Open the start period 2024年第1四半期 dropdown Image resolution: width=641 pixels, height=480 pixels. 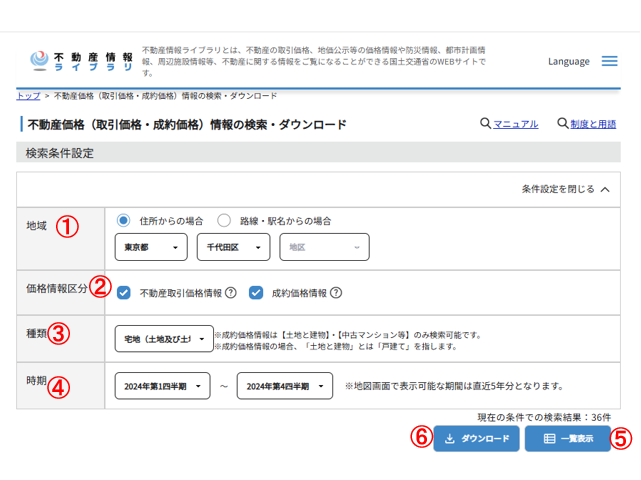click(x=162, y=386)
